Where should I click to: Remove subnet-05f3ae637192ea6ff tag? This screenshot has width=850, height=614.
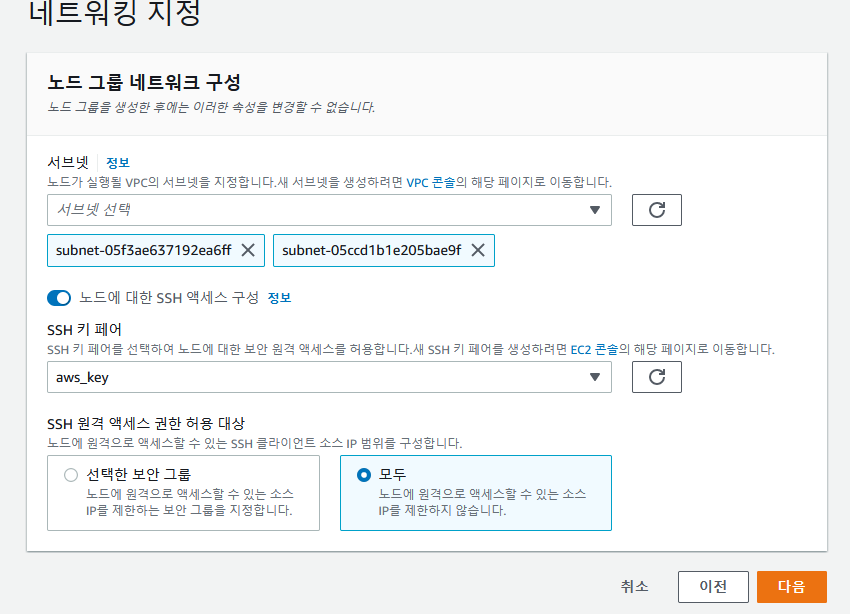(248, 250)
